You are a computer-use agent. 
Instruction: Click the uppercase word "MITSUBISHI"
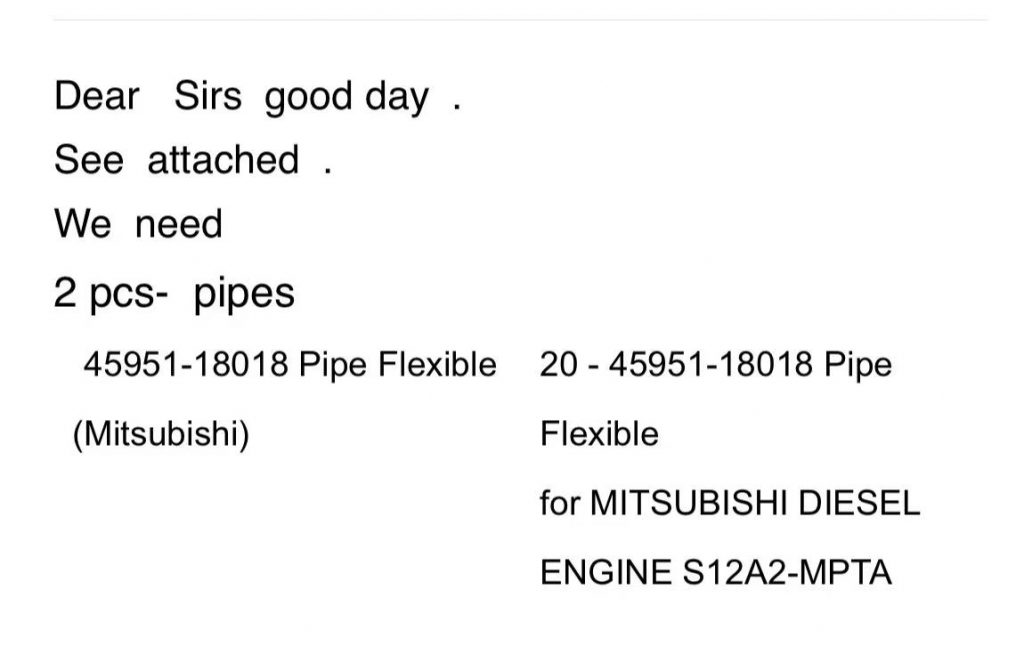pos(687,503)
